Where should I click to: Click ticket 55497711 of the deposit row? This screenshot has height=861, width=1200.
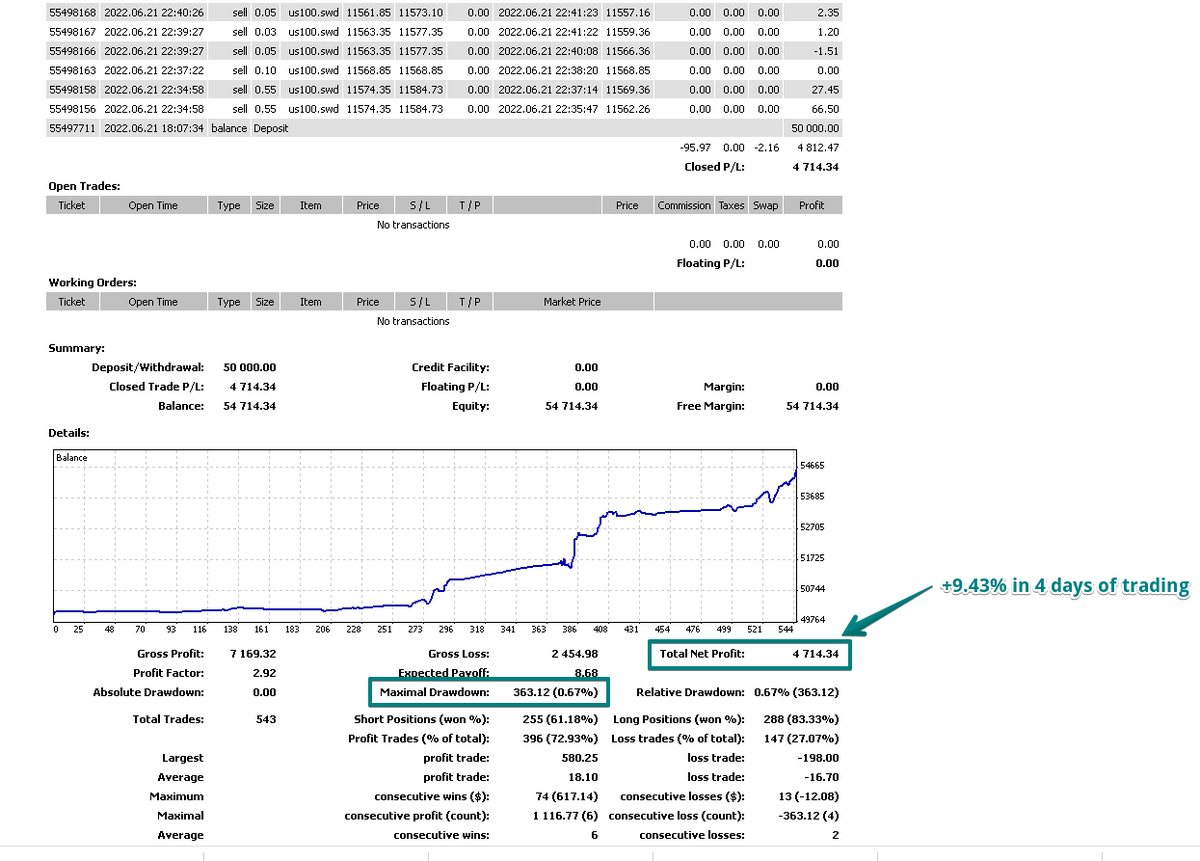pyautogui.click(x=72, y=129)
